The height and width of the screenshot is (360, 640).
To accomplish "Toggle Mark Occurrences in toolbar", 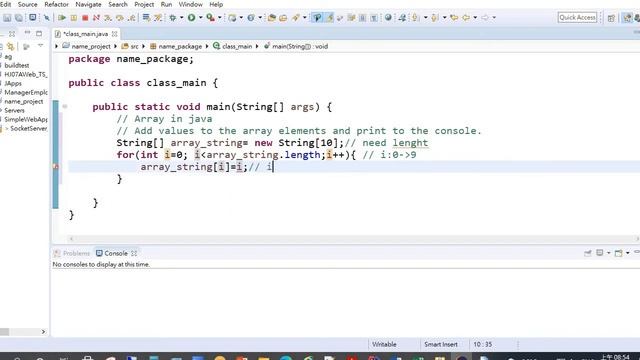I will 329,18.
